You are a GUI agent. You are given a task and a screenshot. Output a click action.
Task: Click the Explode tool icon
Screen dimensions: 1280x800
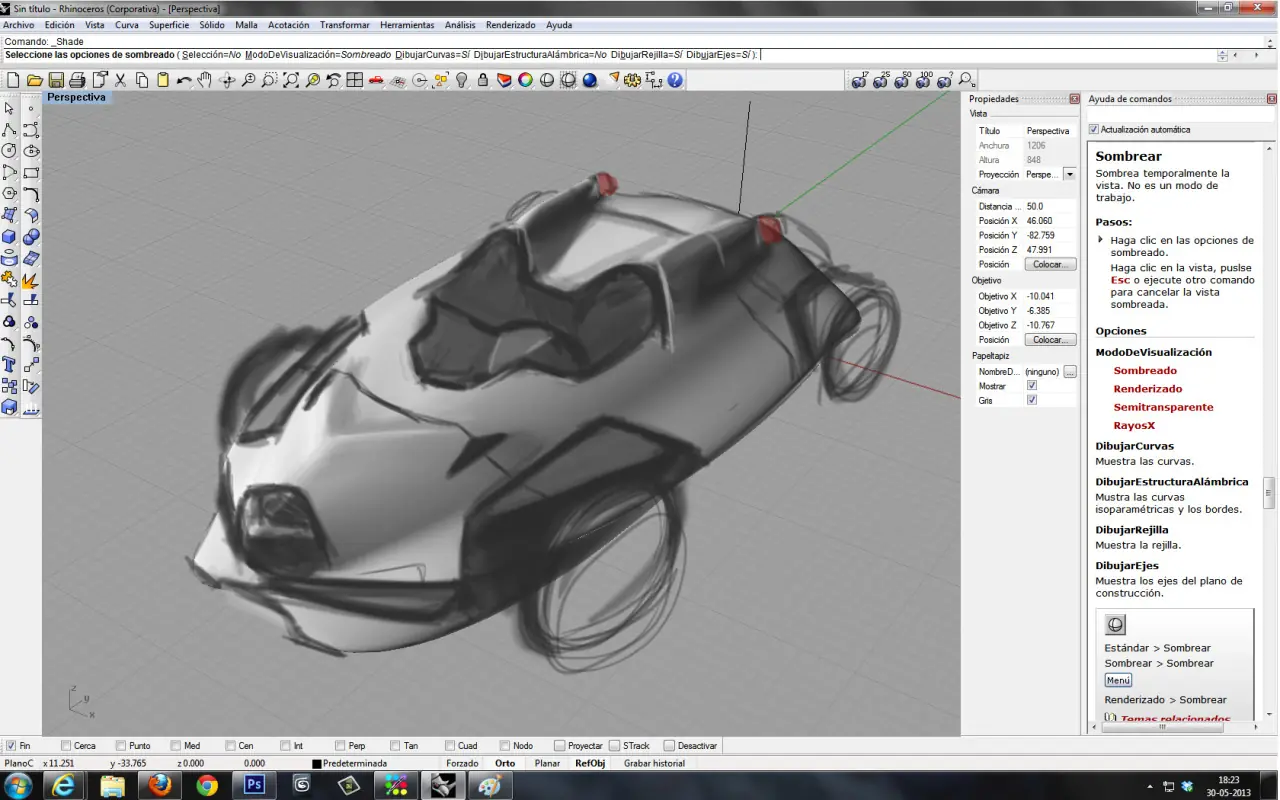click(30, 280)
